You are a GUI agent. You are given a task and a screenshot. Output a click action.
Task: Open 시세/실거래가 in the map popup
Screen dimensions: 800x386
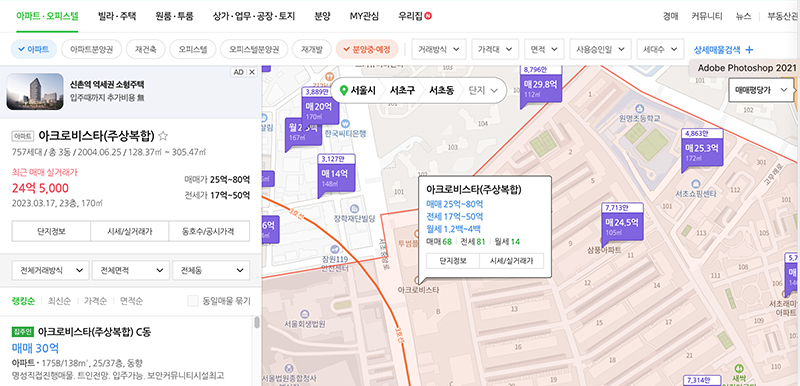tap(512, 261)
